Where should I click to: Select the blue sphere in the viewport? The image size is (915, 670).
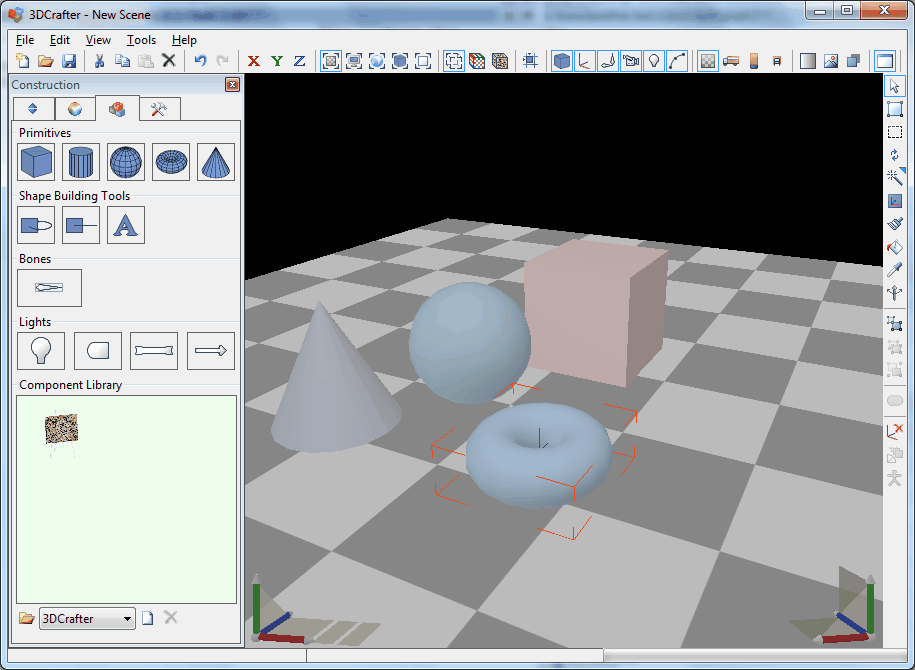[470, 343]
